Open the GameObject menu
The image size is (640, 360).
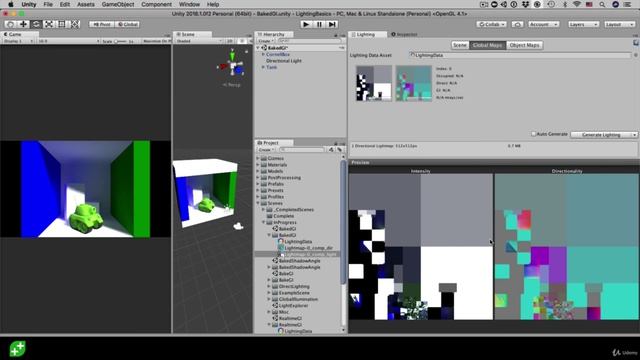point(118,4)
